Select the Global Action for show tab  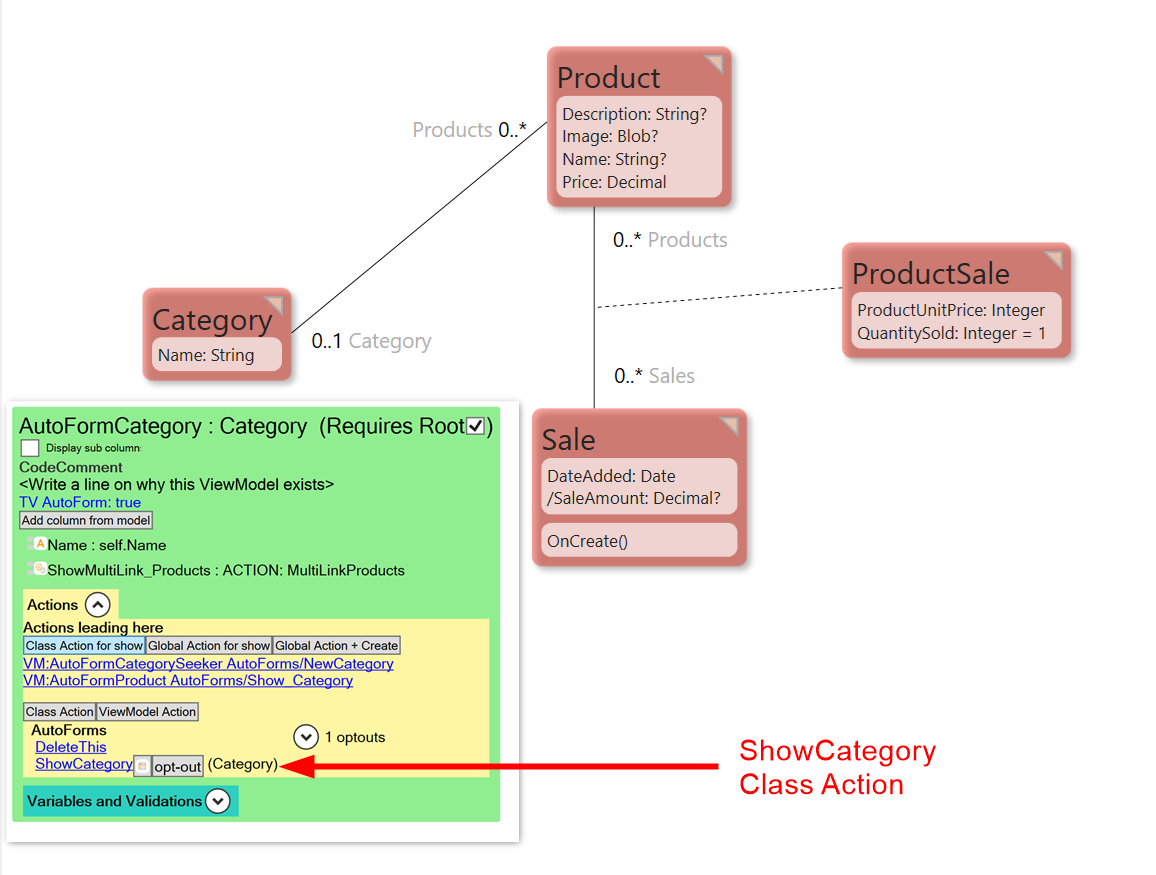[x=209, y=646]
